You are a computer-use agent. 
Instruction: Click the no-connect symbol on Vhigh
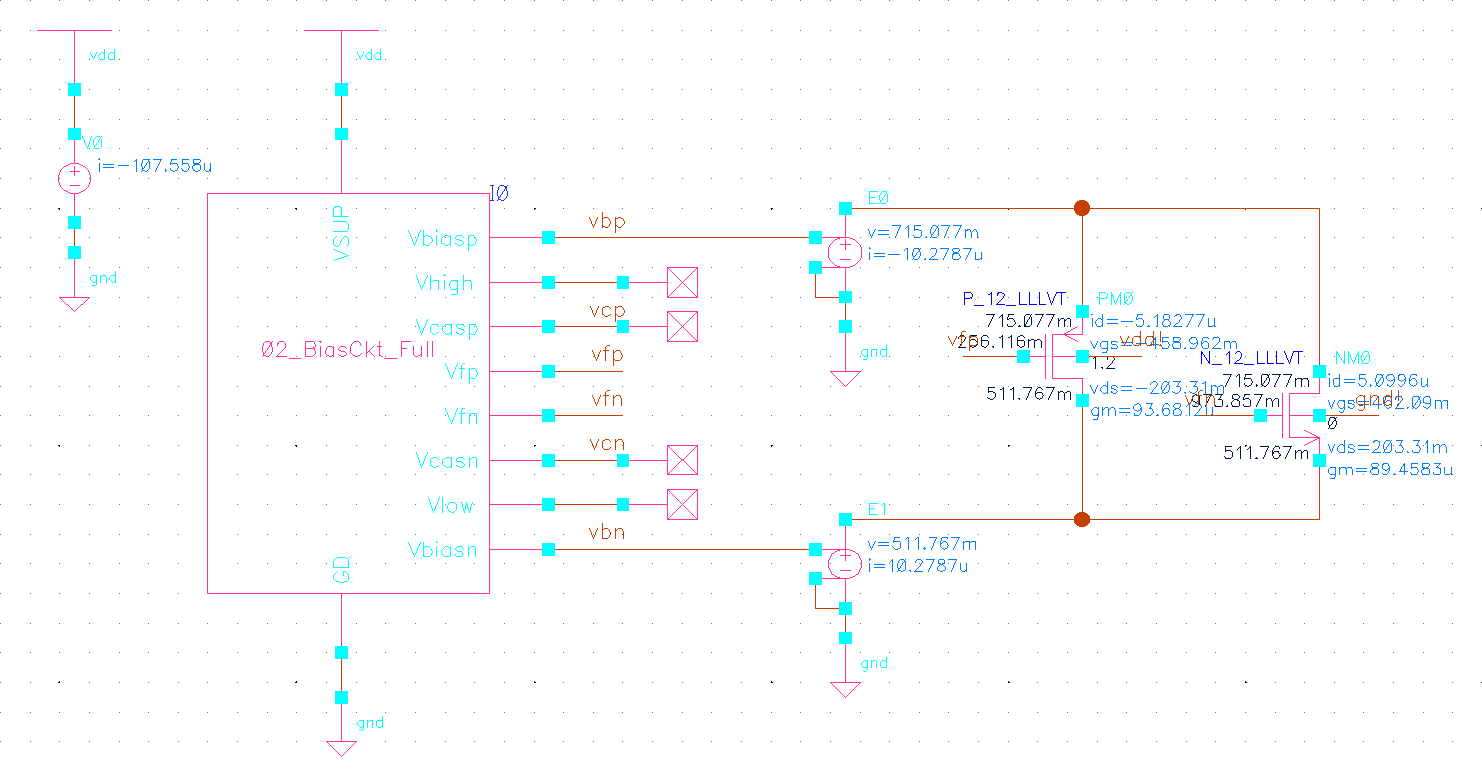[682, 283]
